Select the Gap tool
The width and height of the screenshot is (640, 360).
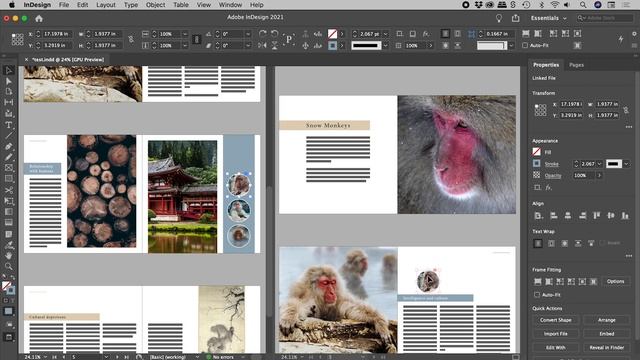tap(9, 102)
